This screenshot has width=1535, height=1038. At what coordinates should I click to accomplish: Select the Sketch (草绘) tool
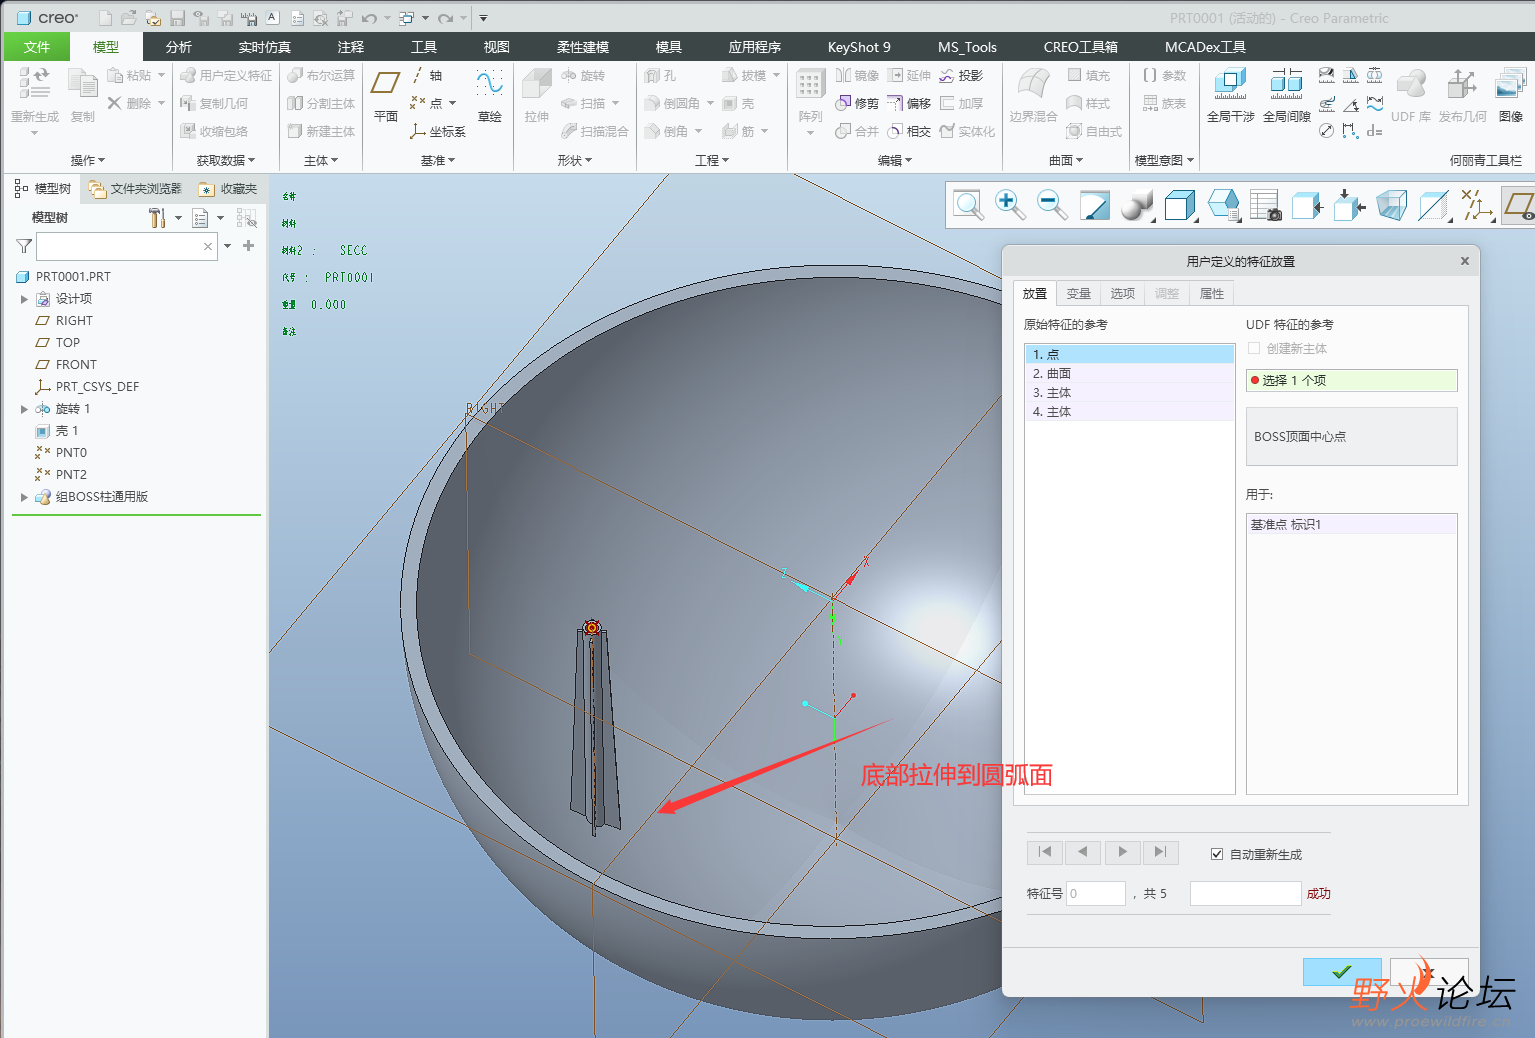pos(489,95)
